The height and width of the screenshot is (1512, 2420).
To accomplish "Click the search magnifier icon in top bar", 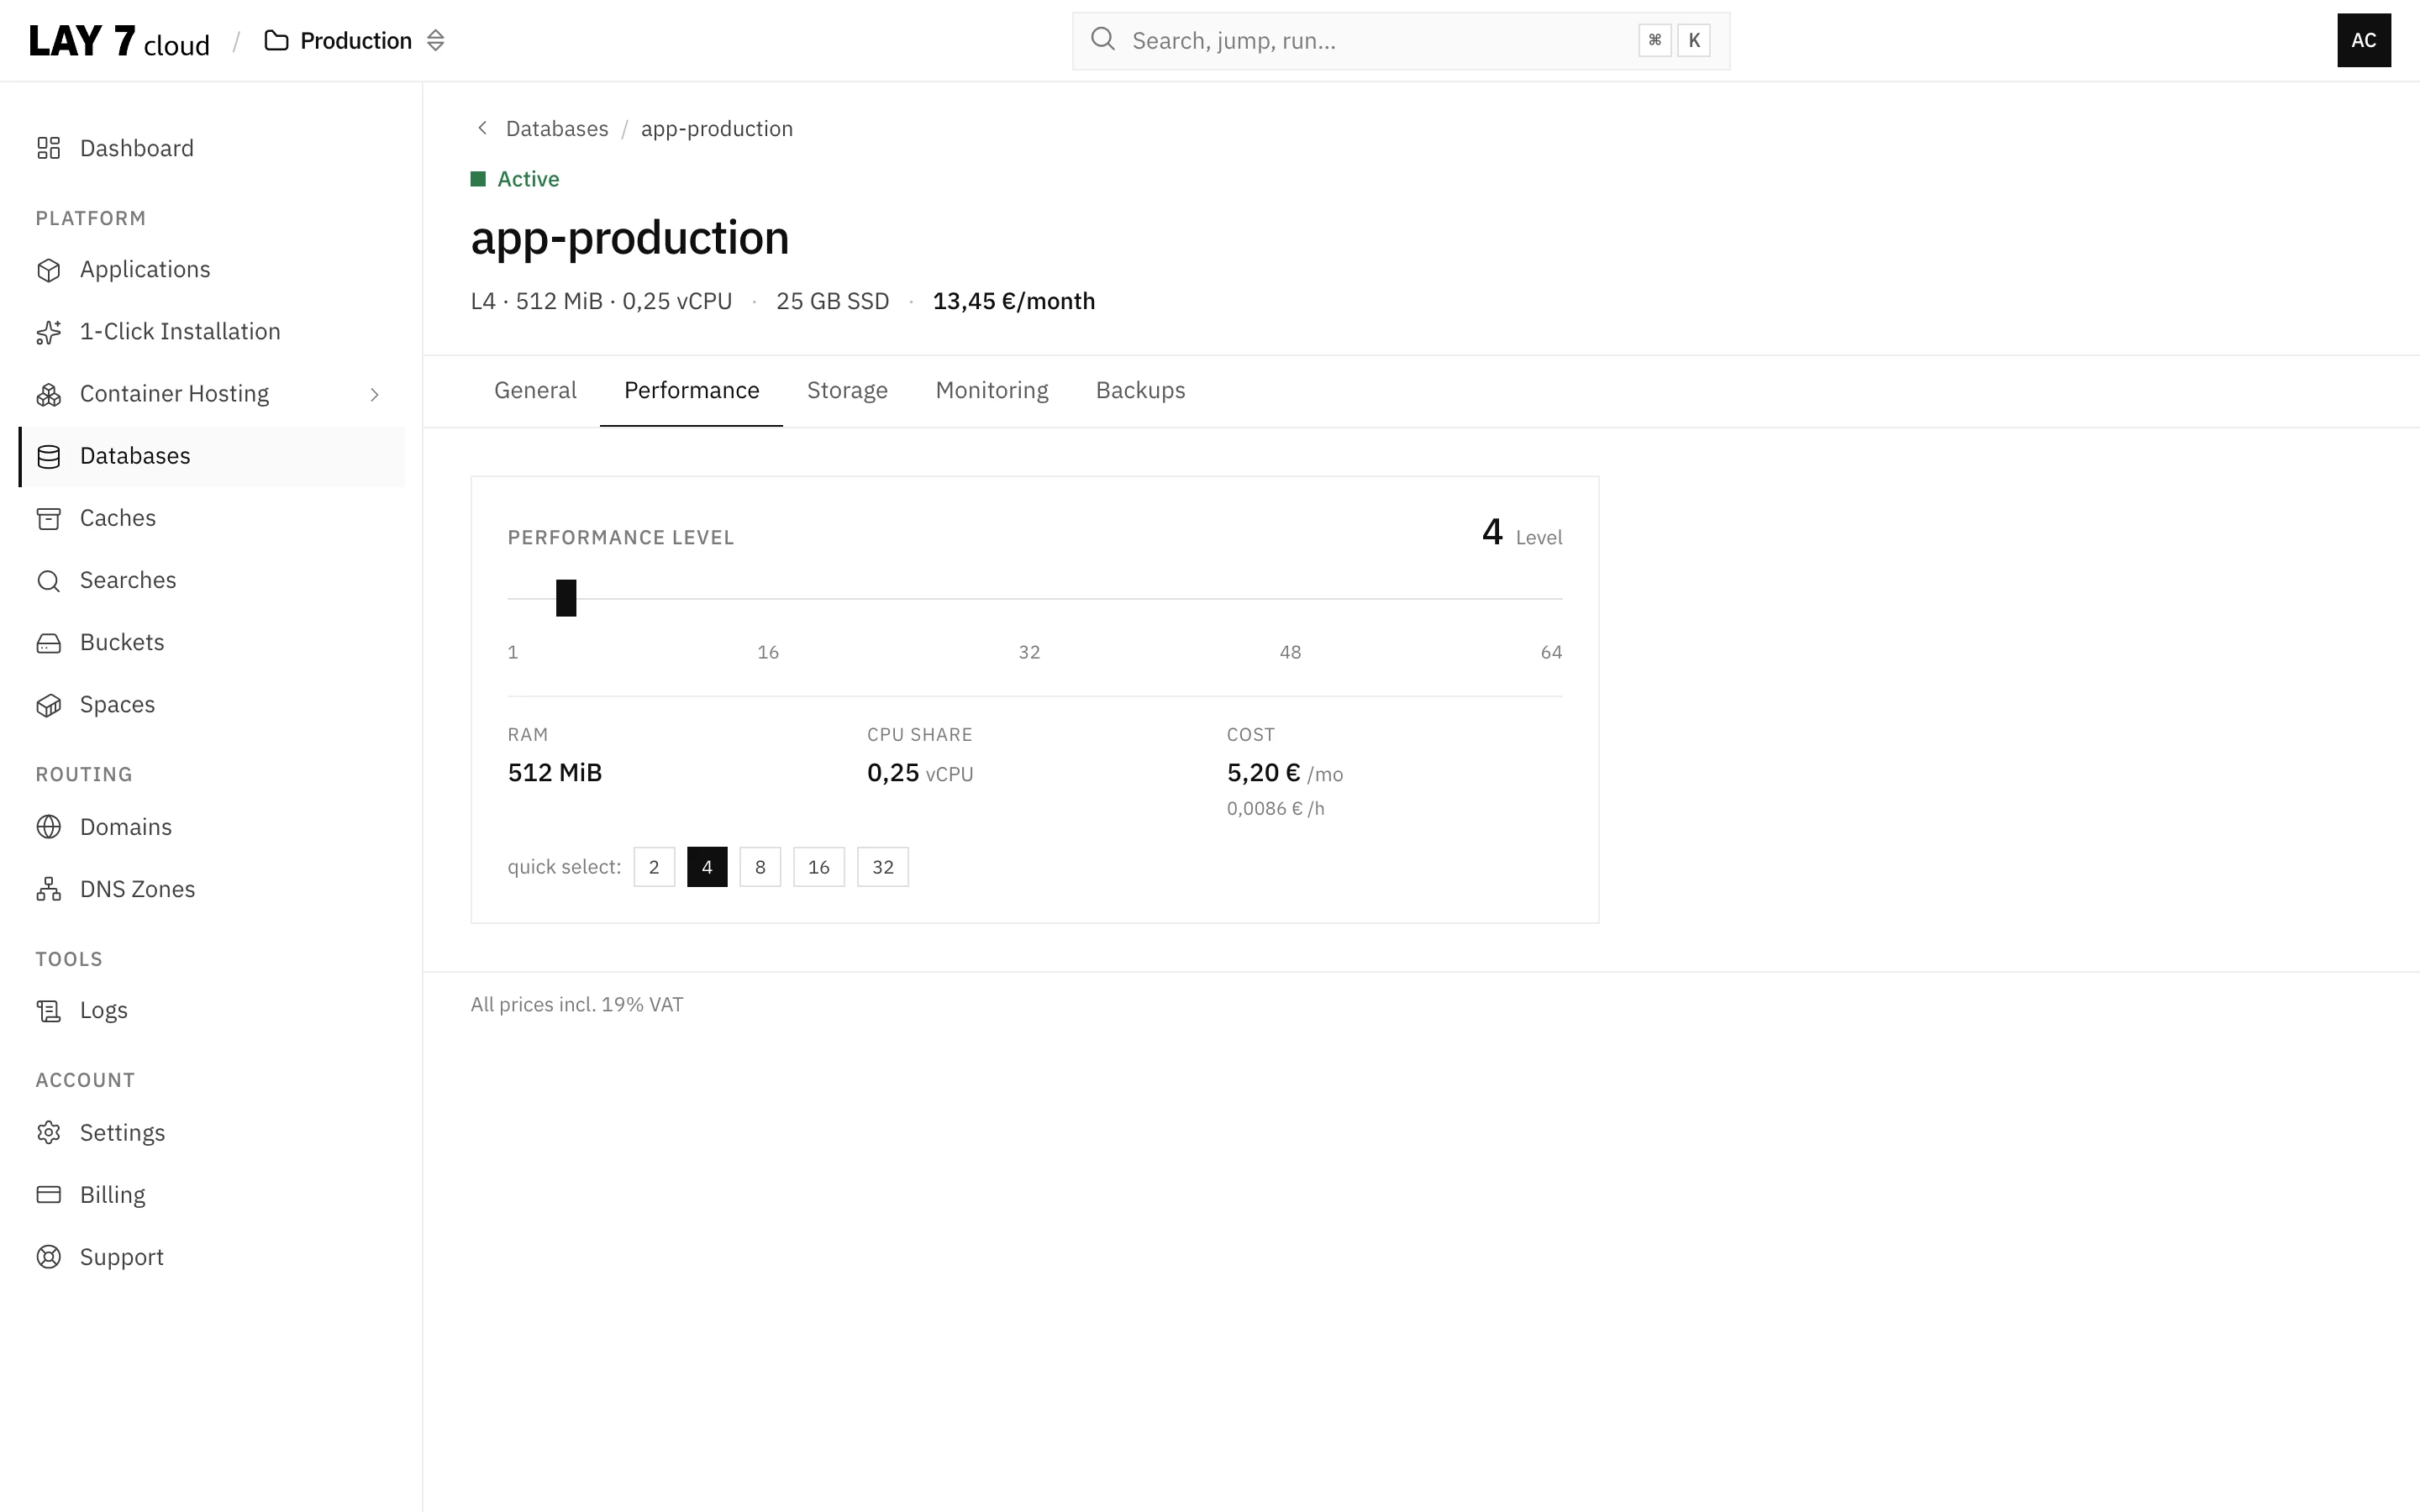I will click(x=1102, y=39).
